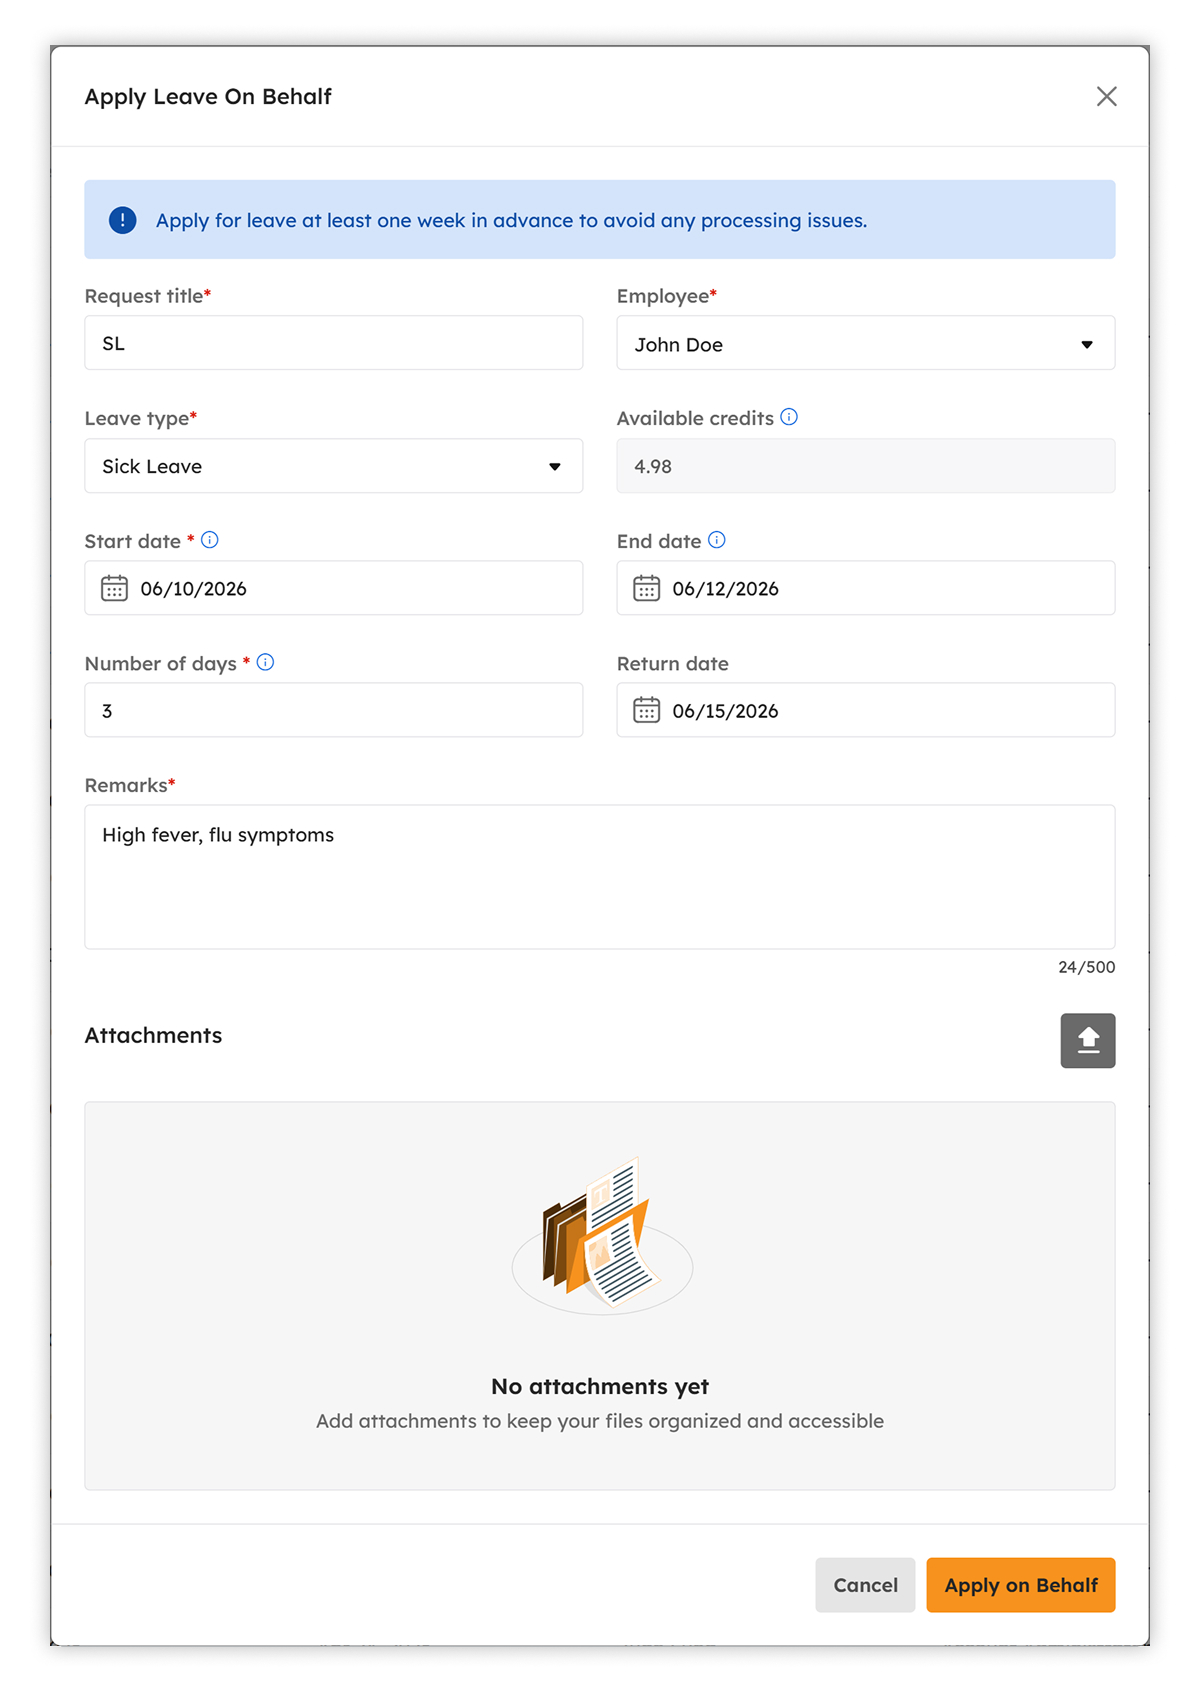Expand the Leave type dropdown arrow
This screenshot has height=1692, width=1200.
(x=555, y=467)
